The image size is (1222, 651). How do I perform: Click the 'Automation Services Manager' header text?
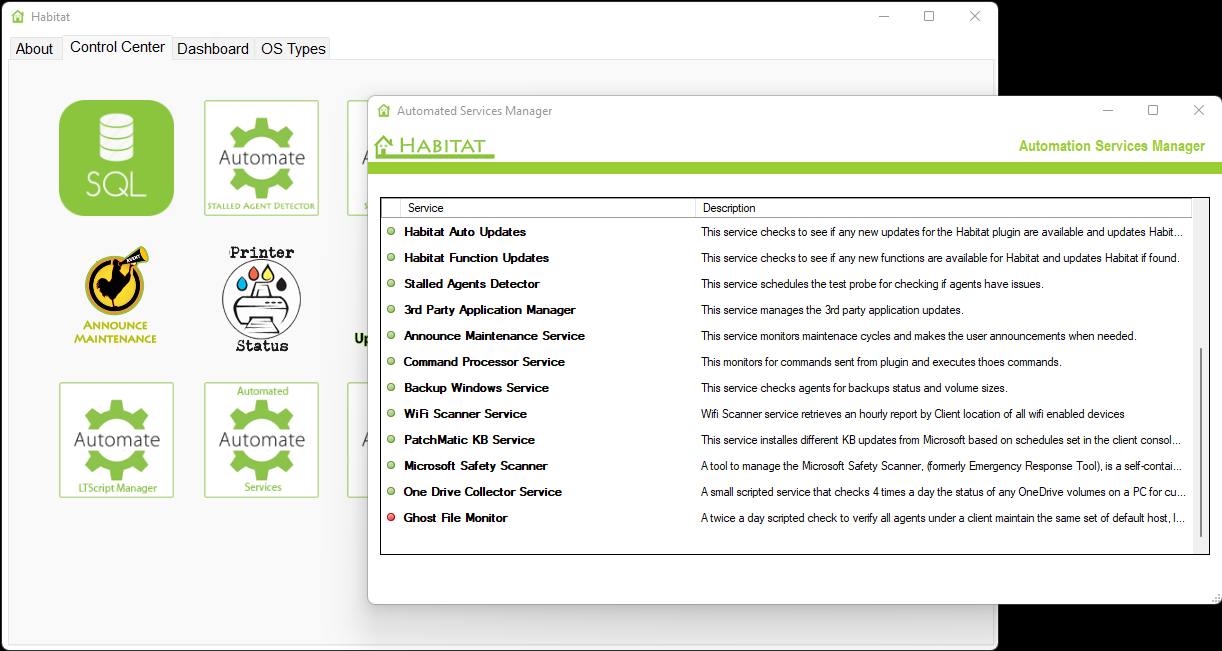[1112, 146]
